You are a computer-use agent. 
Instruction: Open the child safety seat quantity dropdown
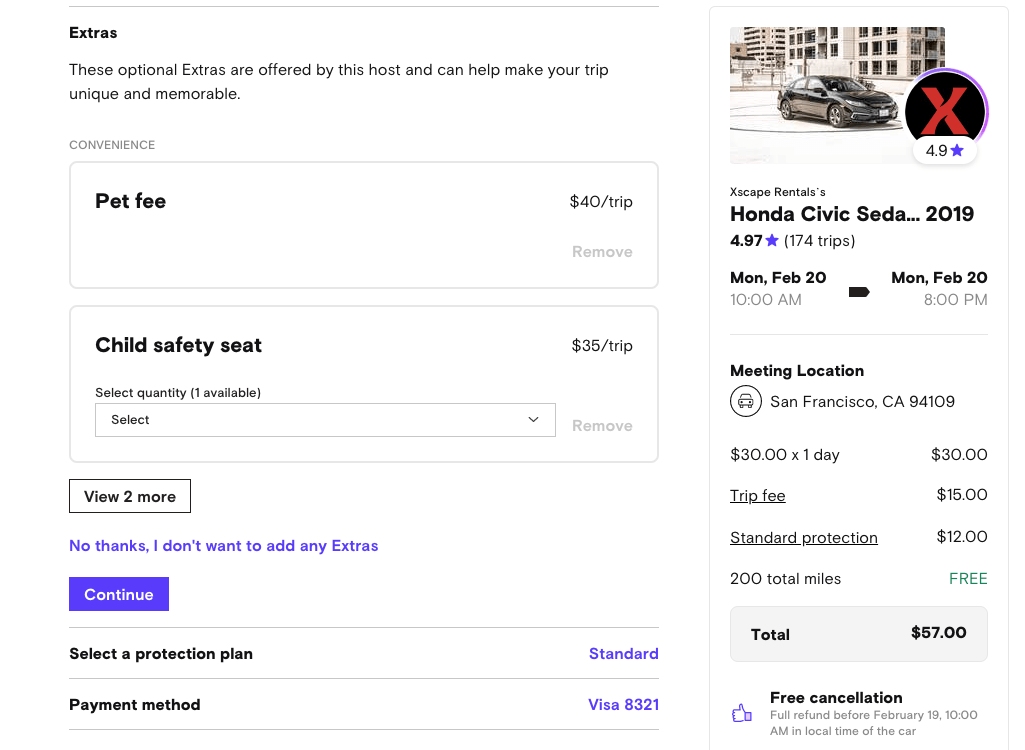tap(325, 420)
